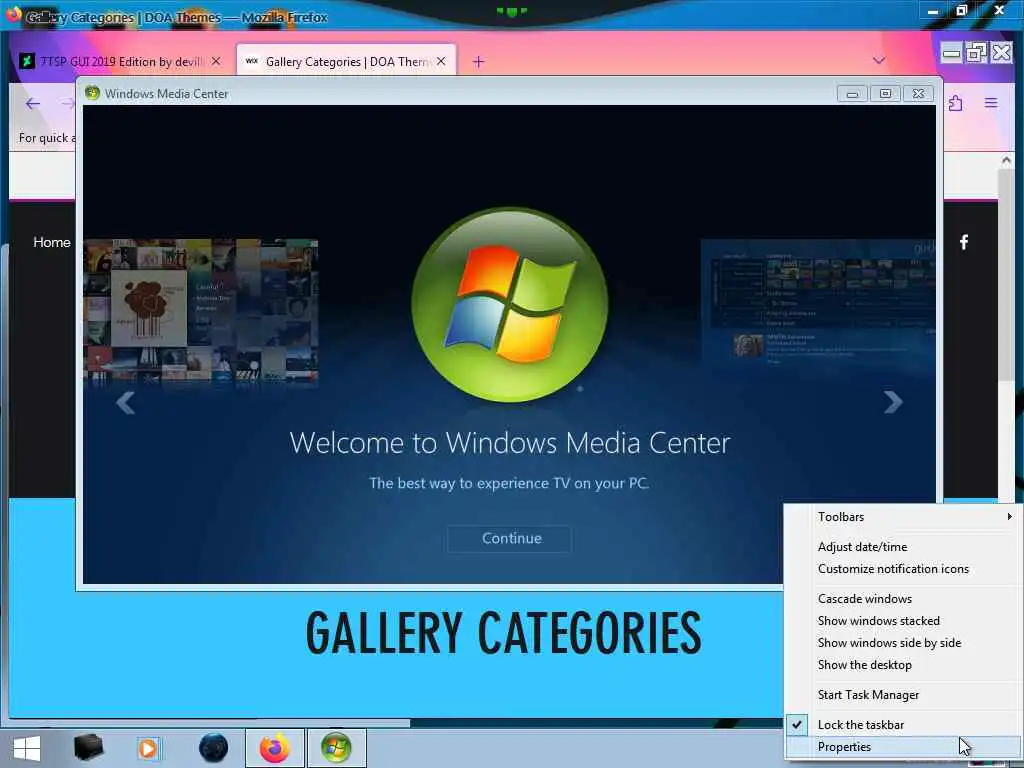
Task: Switch to Windows Media Center taskbar icon
Action: pos(336,748)
